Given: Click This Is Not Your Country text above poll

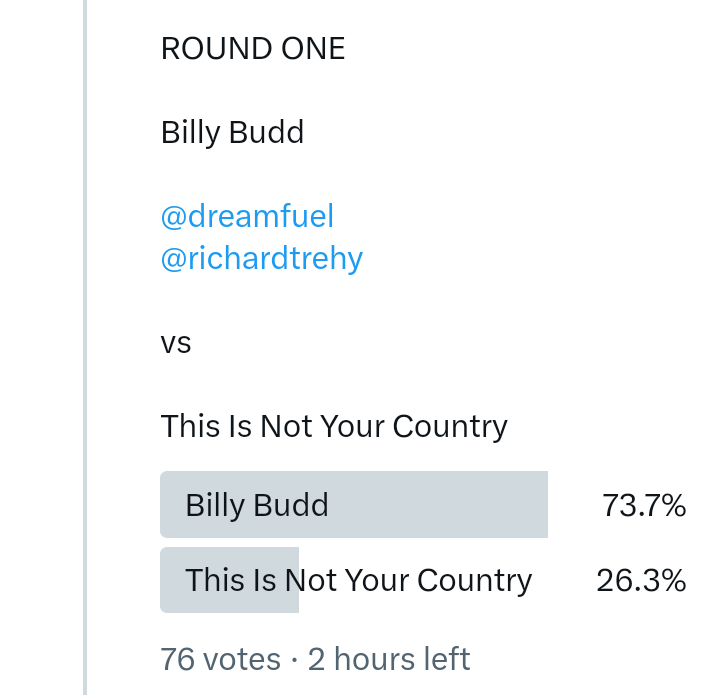Looking at the screenshot, I should (334, 427).
